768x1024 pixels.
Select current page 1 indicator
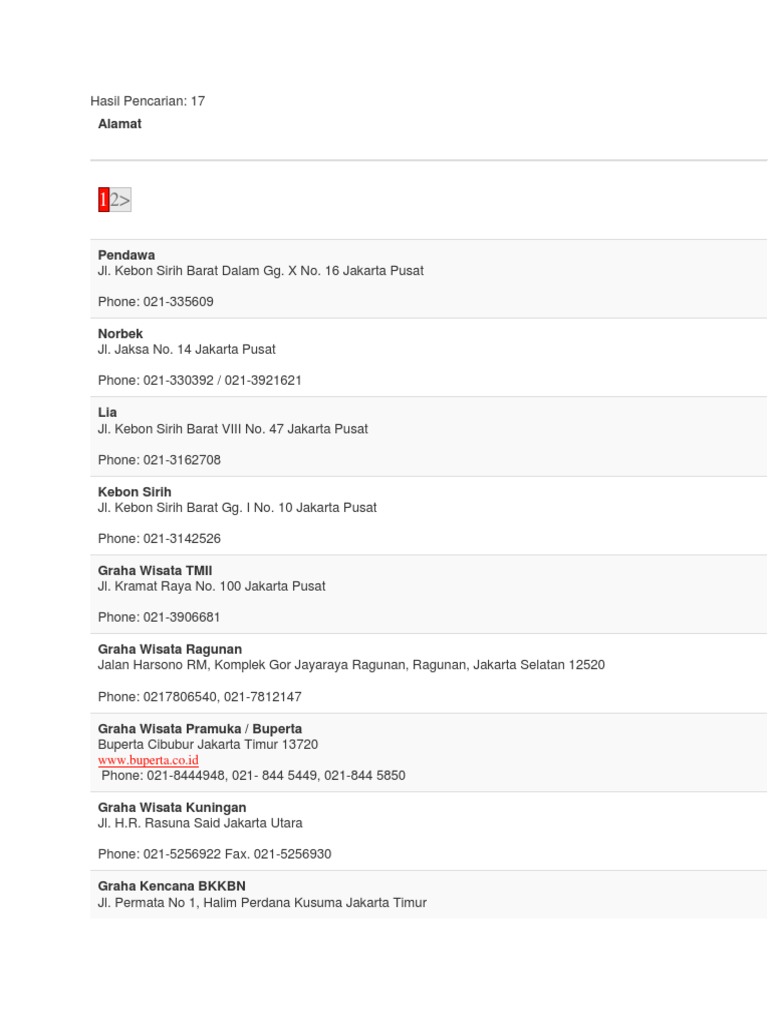coord(103,200)
